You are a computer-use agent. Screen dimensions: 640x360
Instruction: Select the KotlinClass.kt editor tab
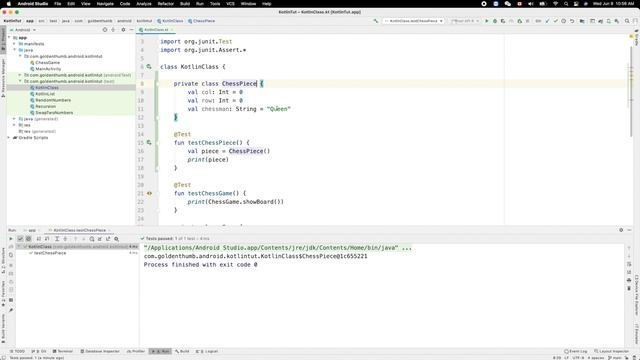156,30
